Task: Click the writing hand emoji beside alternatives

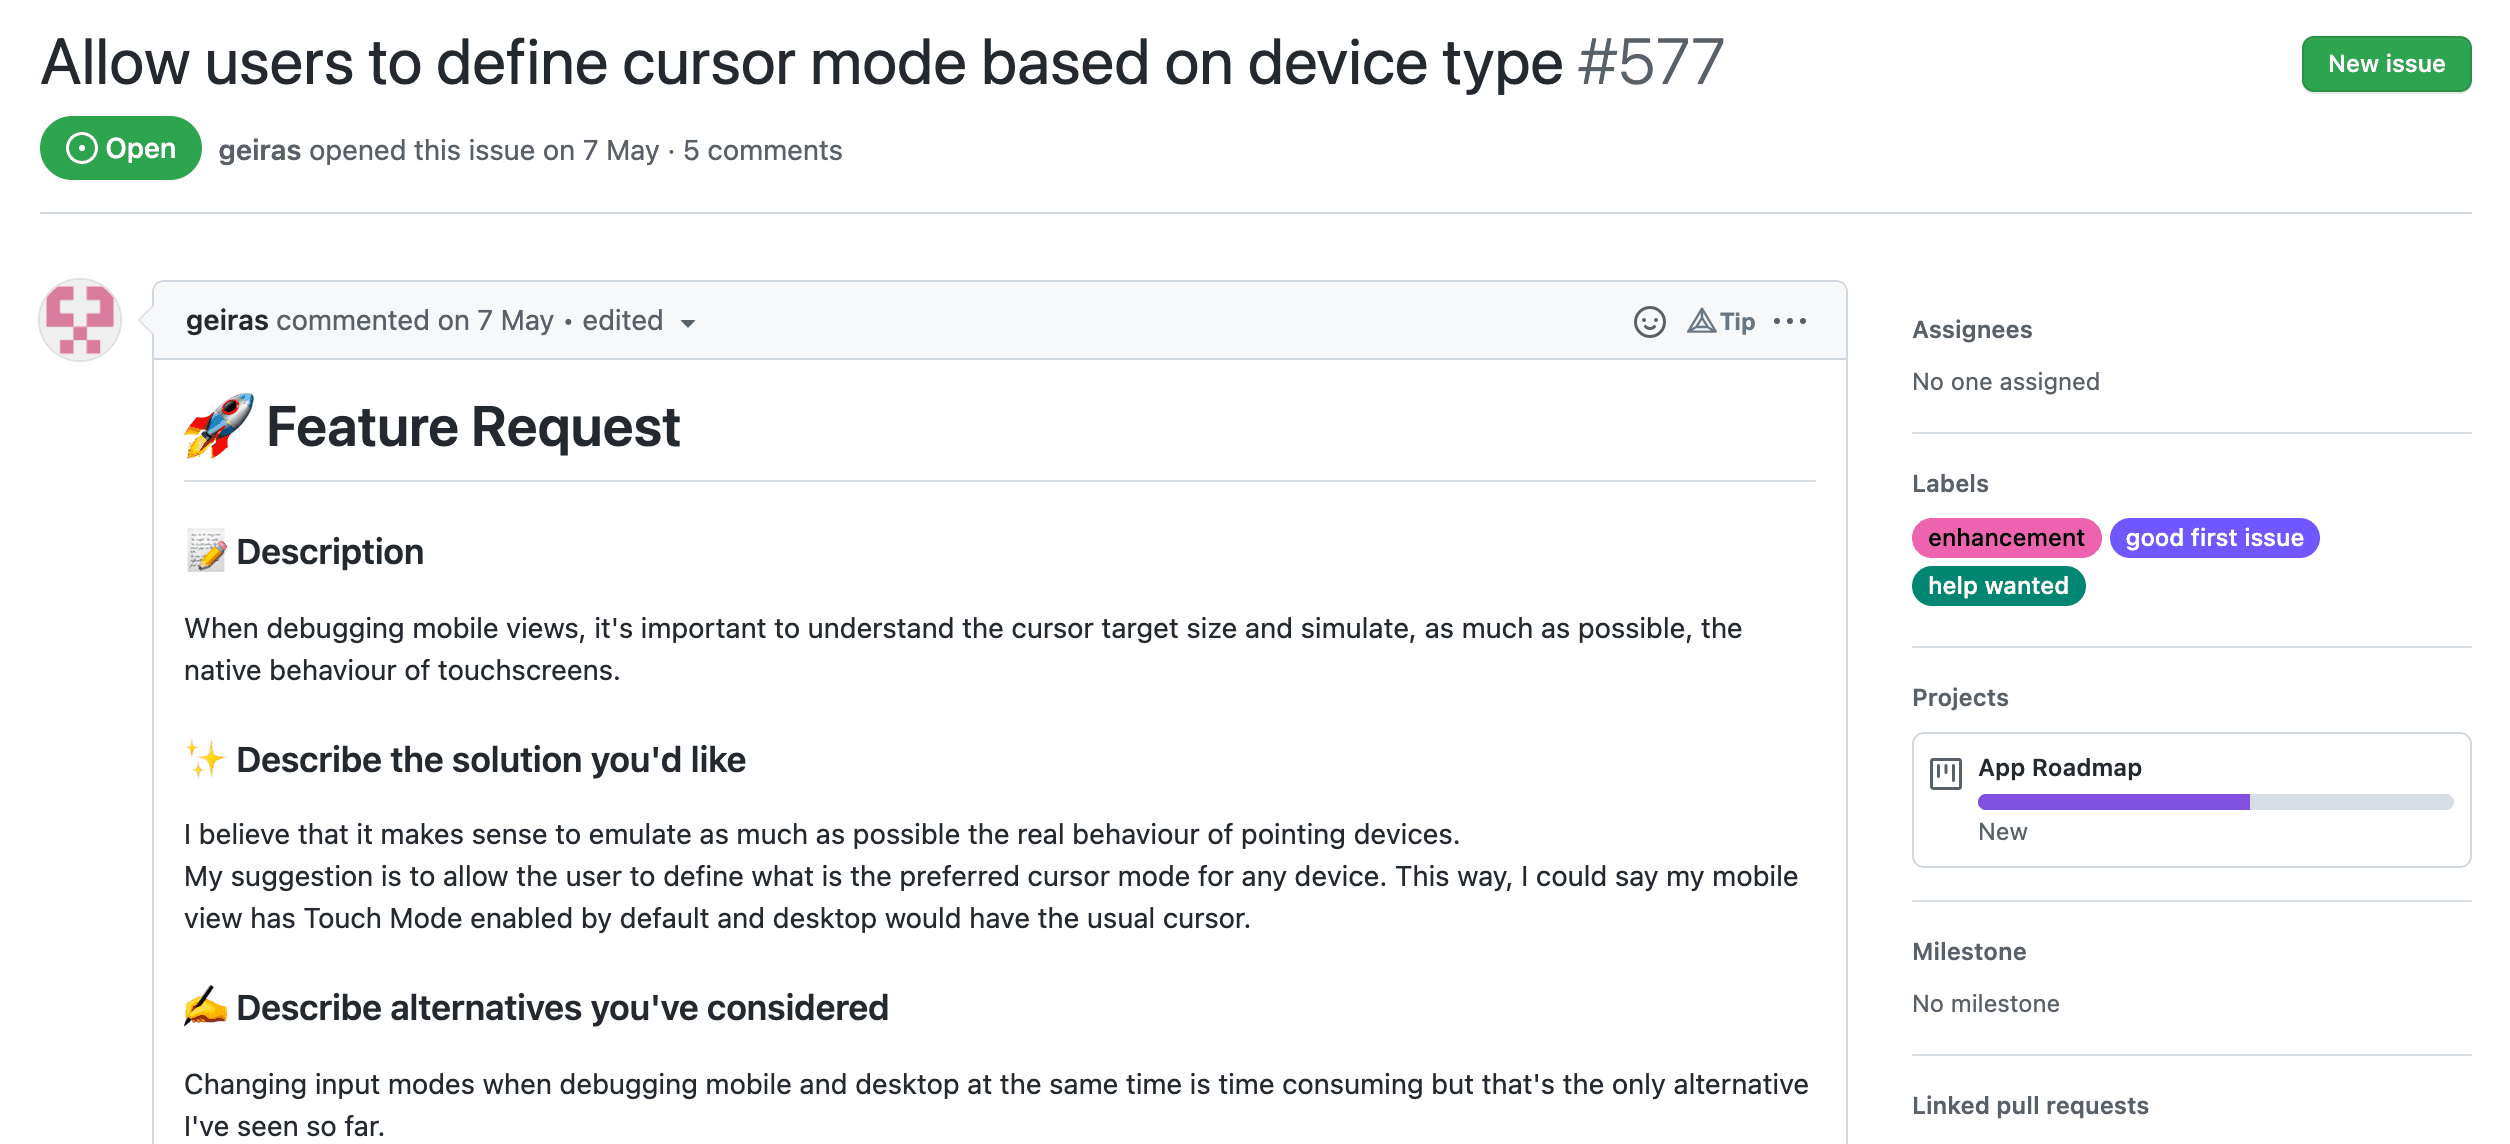Action: (x=205, y=1007)
